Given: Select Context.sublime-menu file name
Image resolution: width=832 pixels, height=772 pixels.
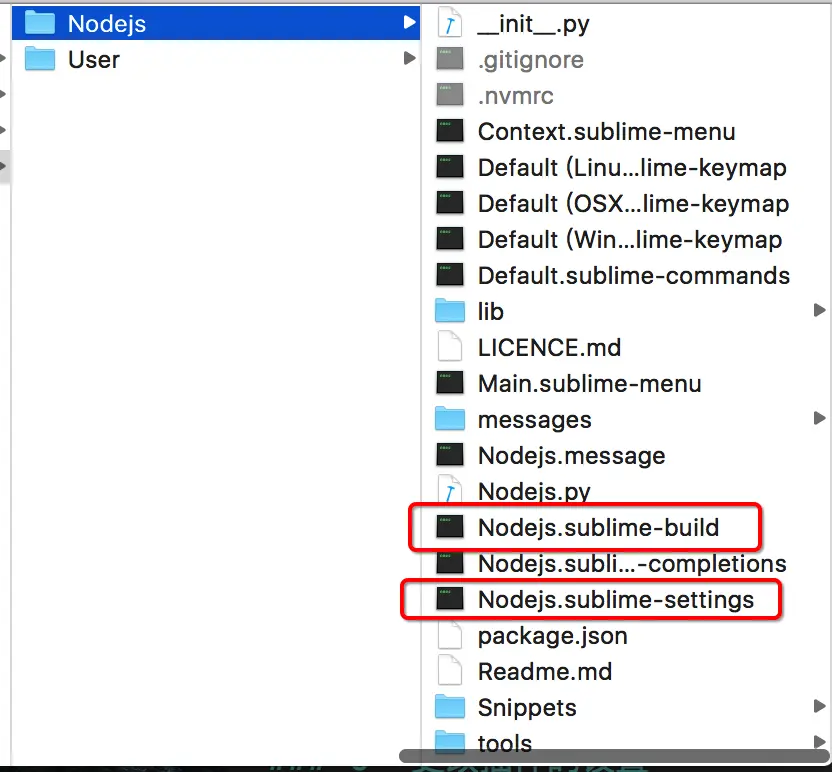Looking at the screenshot, I should point(606,132).
